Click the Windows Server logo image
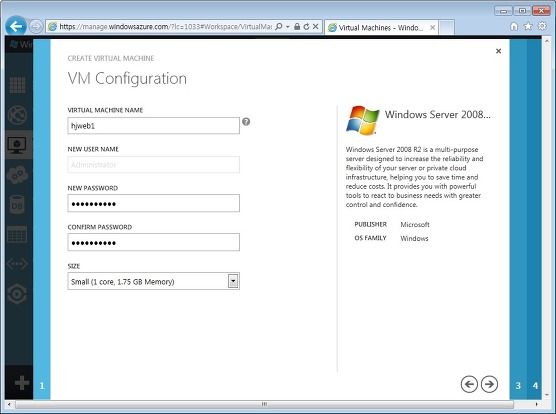 click(362, 120)
